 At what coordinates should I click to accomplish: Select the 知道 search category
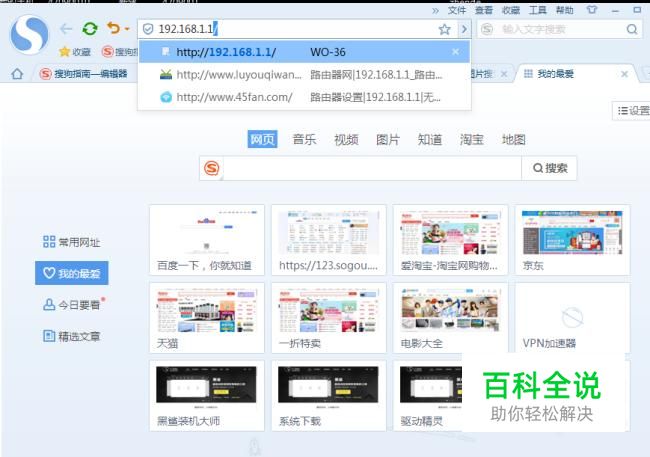click(429, 139)
